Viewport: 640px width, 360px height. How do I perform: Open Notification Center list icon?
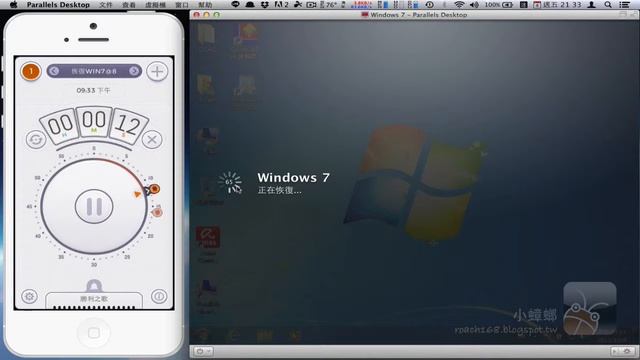(624, 4)
